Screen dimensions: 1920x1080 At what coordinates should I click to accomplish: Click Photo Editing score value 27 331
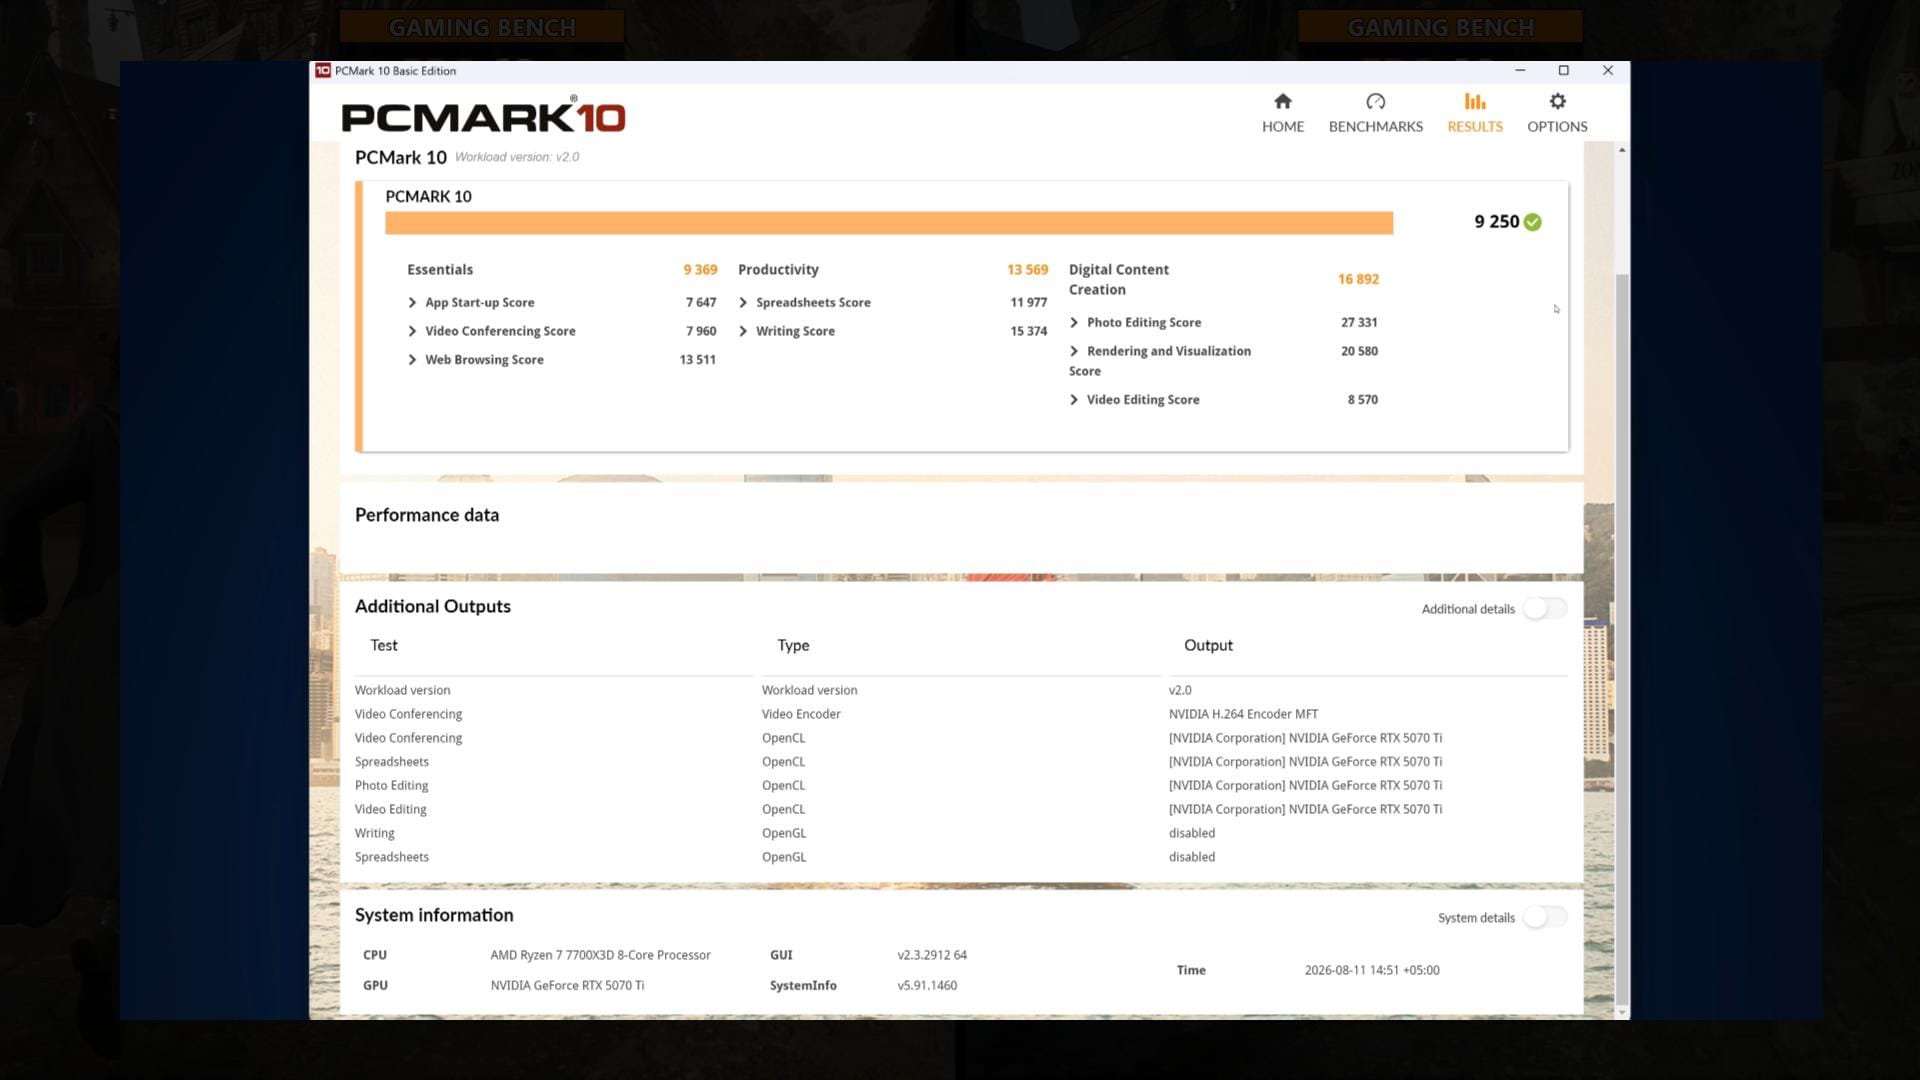coord(1359,322)
